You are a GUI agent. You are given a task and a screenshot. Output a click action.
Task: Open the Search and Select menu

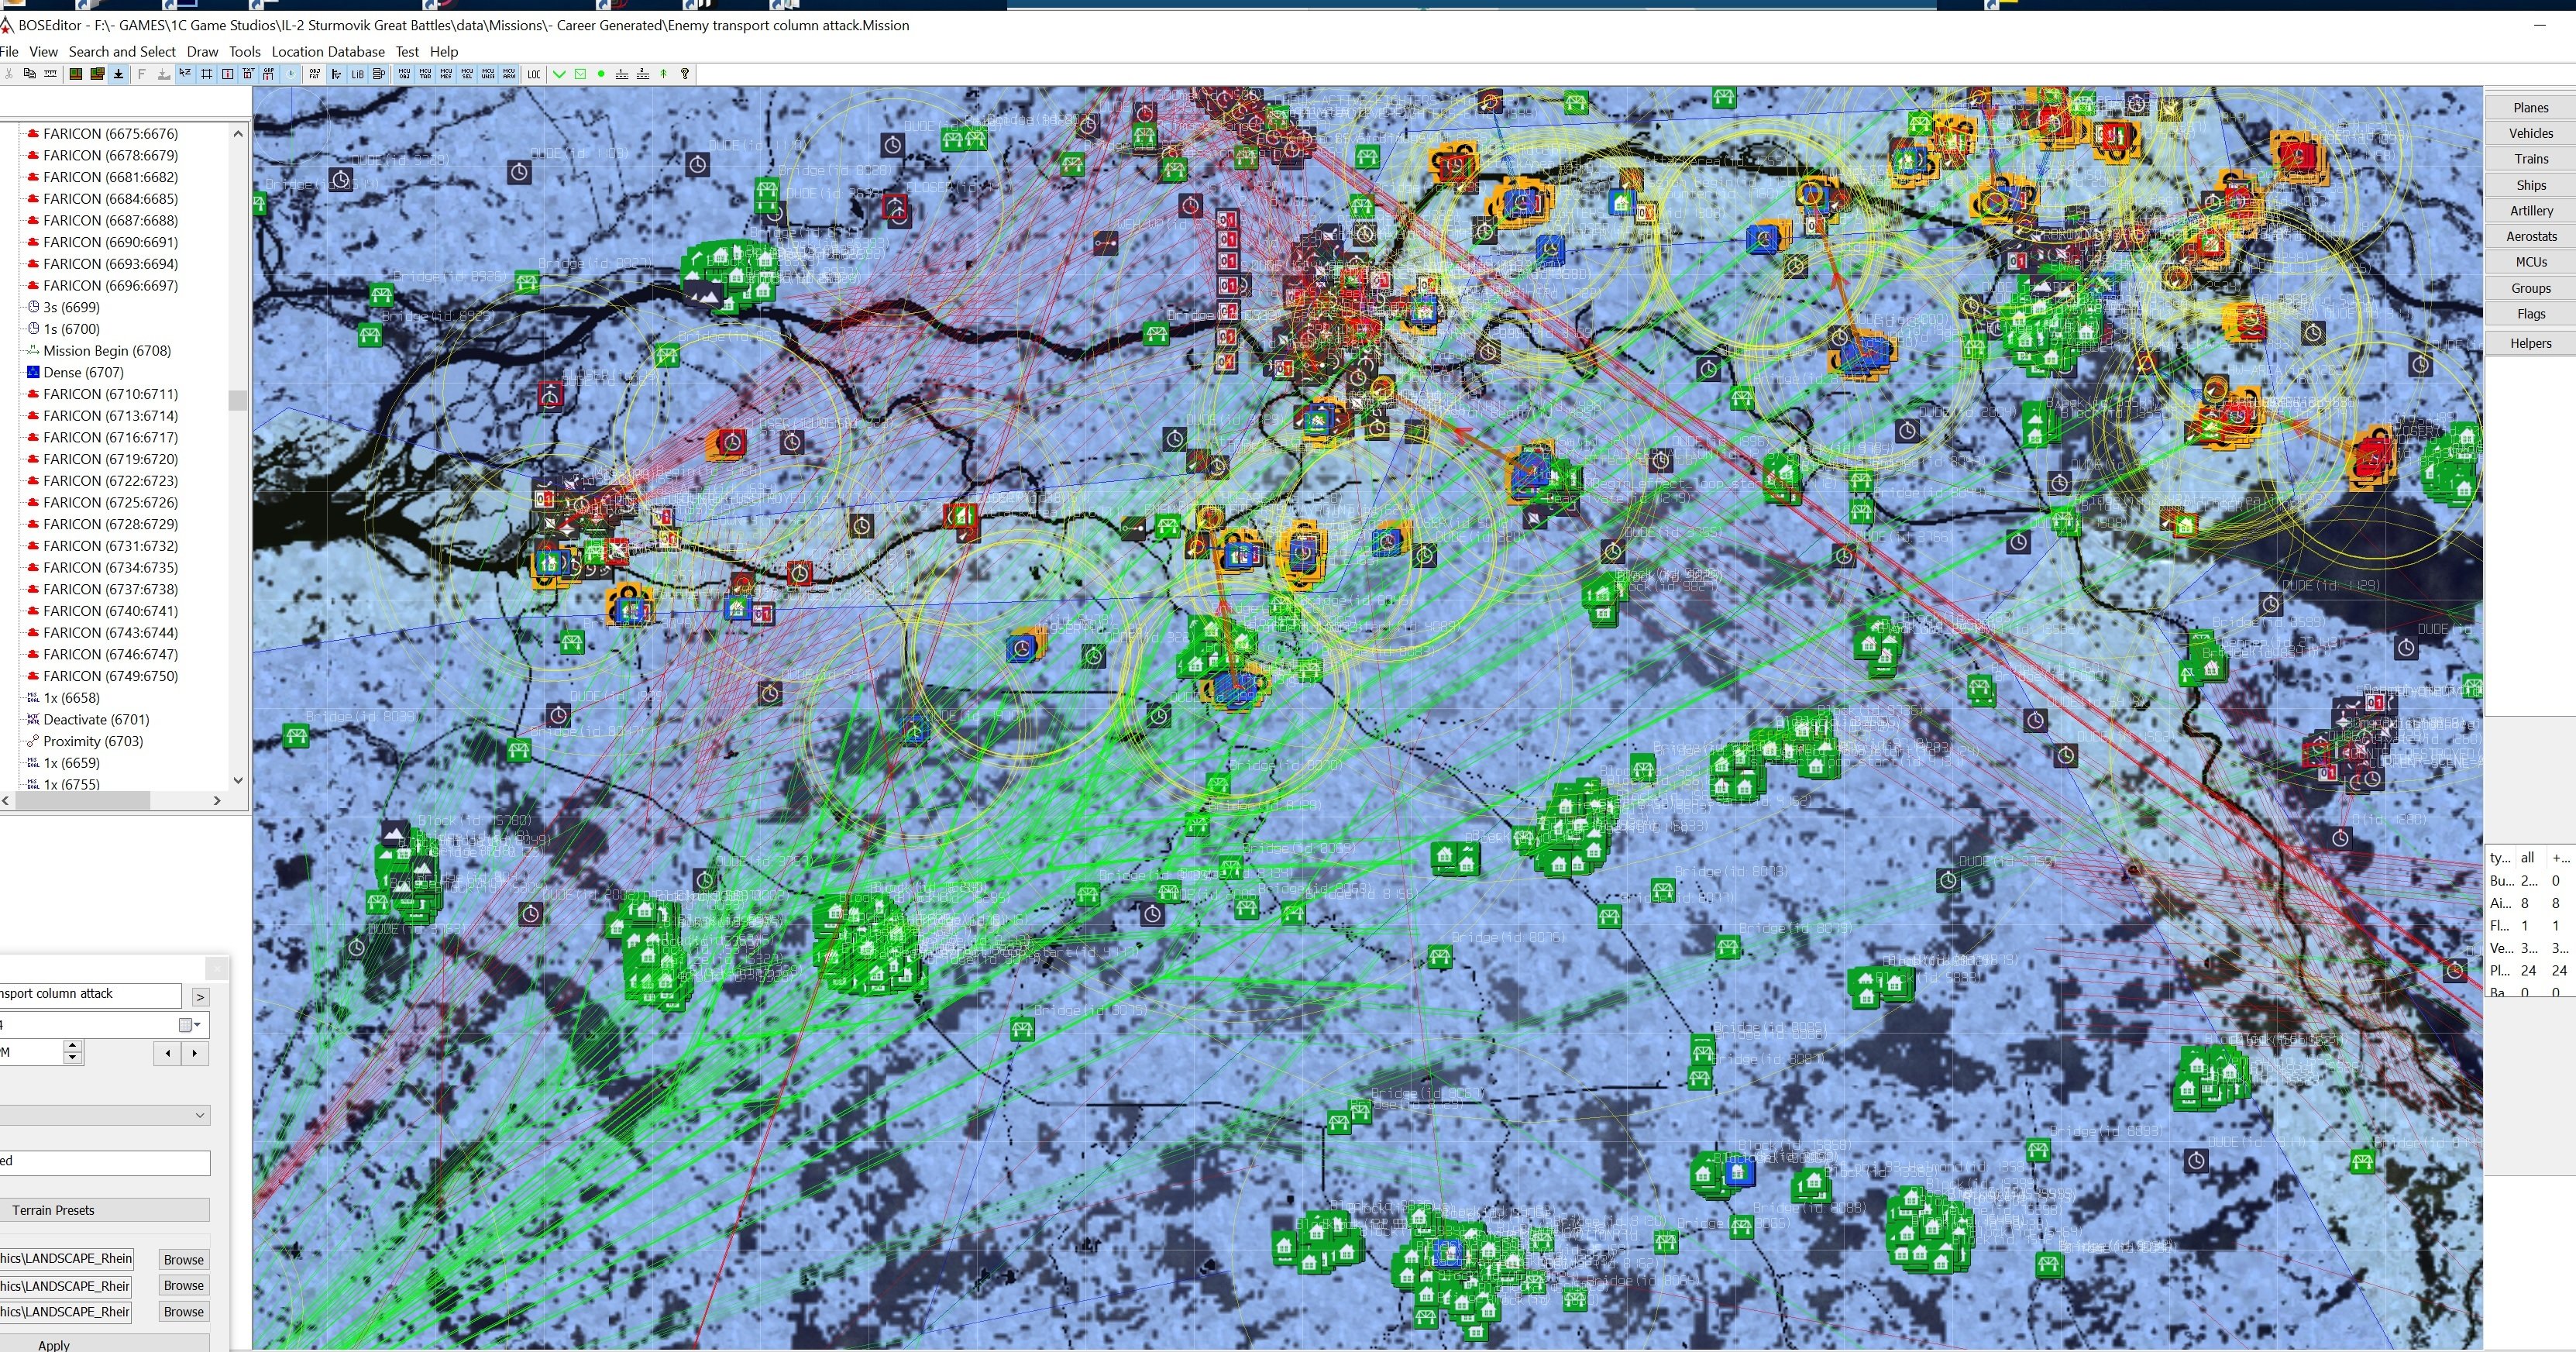[x=122, y=52]
